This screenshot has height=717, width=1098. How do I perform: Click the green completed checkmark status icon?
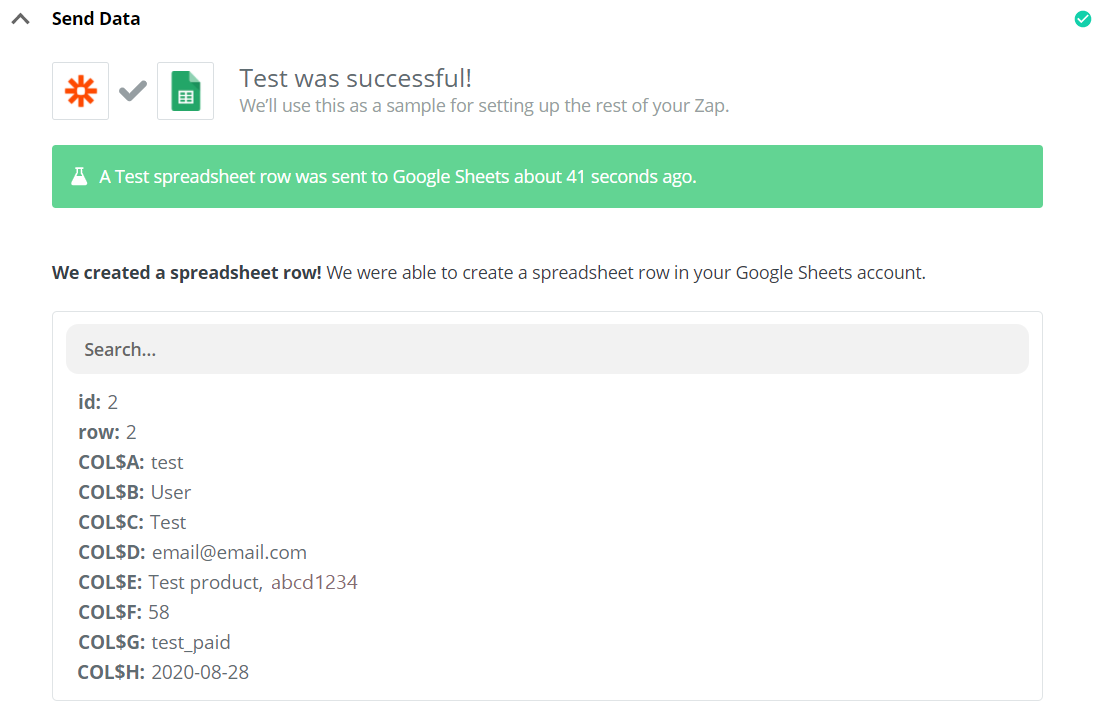[x=1082, y=19]
